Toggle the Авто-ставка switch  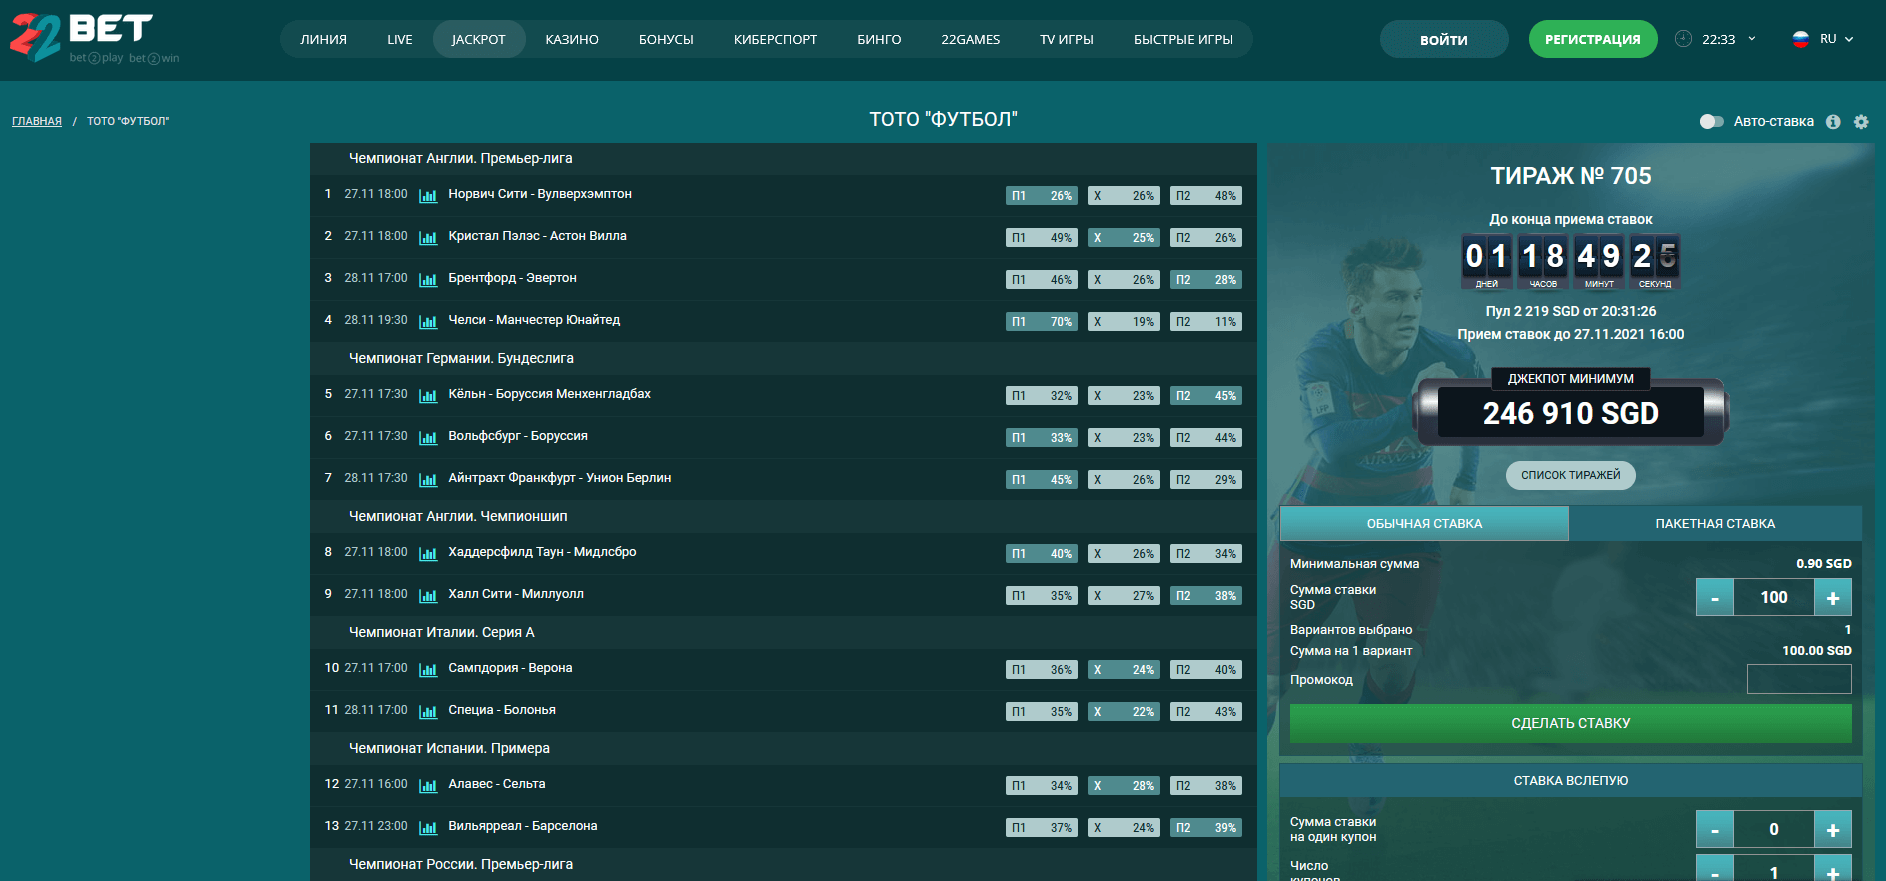1711,122
